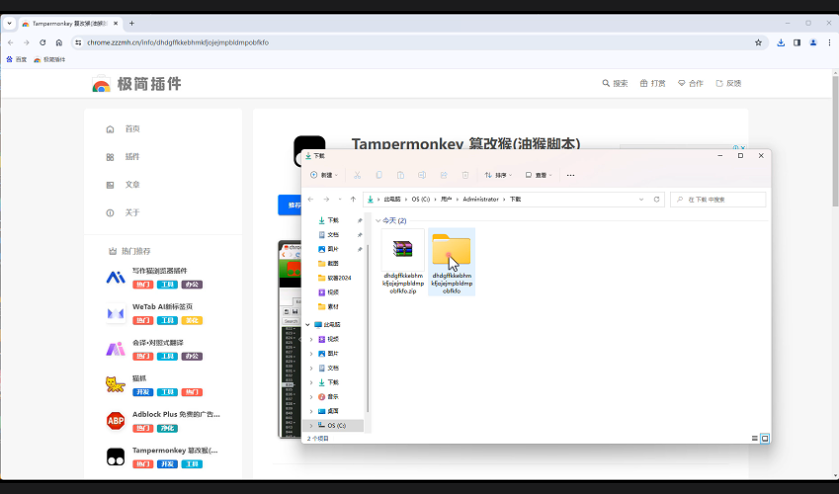This screenshot has width=839, height=494.
Task: Click the 美化 tag under WeTab
Action: tap(192, 321)
